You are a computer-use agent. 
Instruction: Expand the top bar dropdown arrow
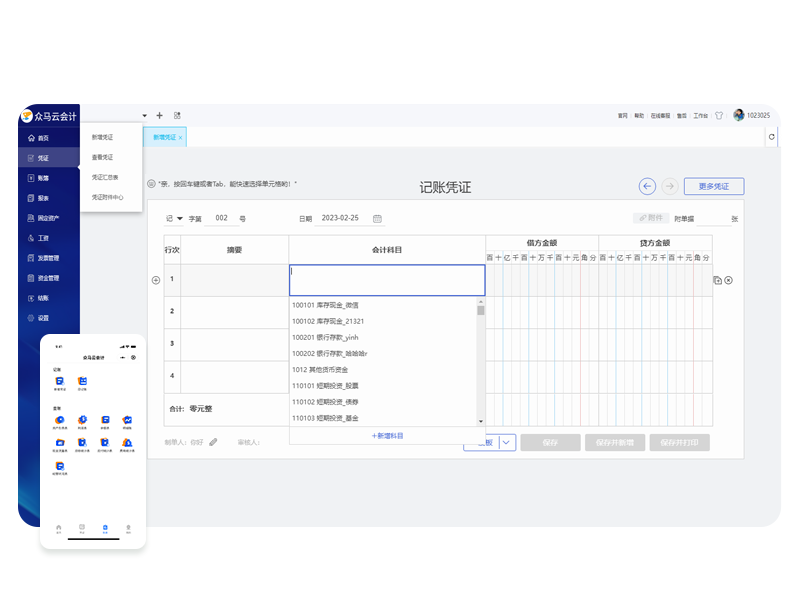coord(145,116)
